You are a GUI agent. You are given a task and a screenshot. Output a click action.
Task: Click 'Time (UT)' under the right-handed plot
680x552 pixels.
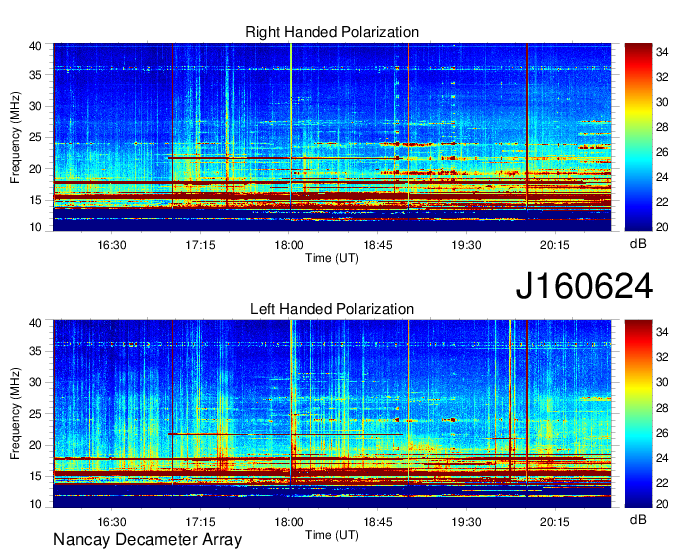332,258
